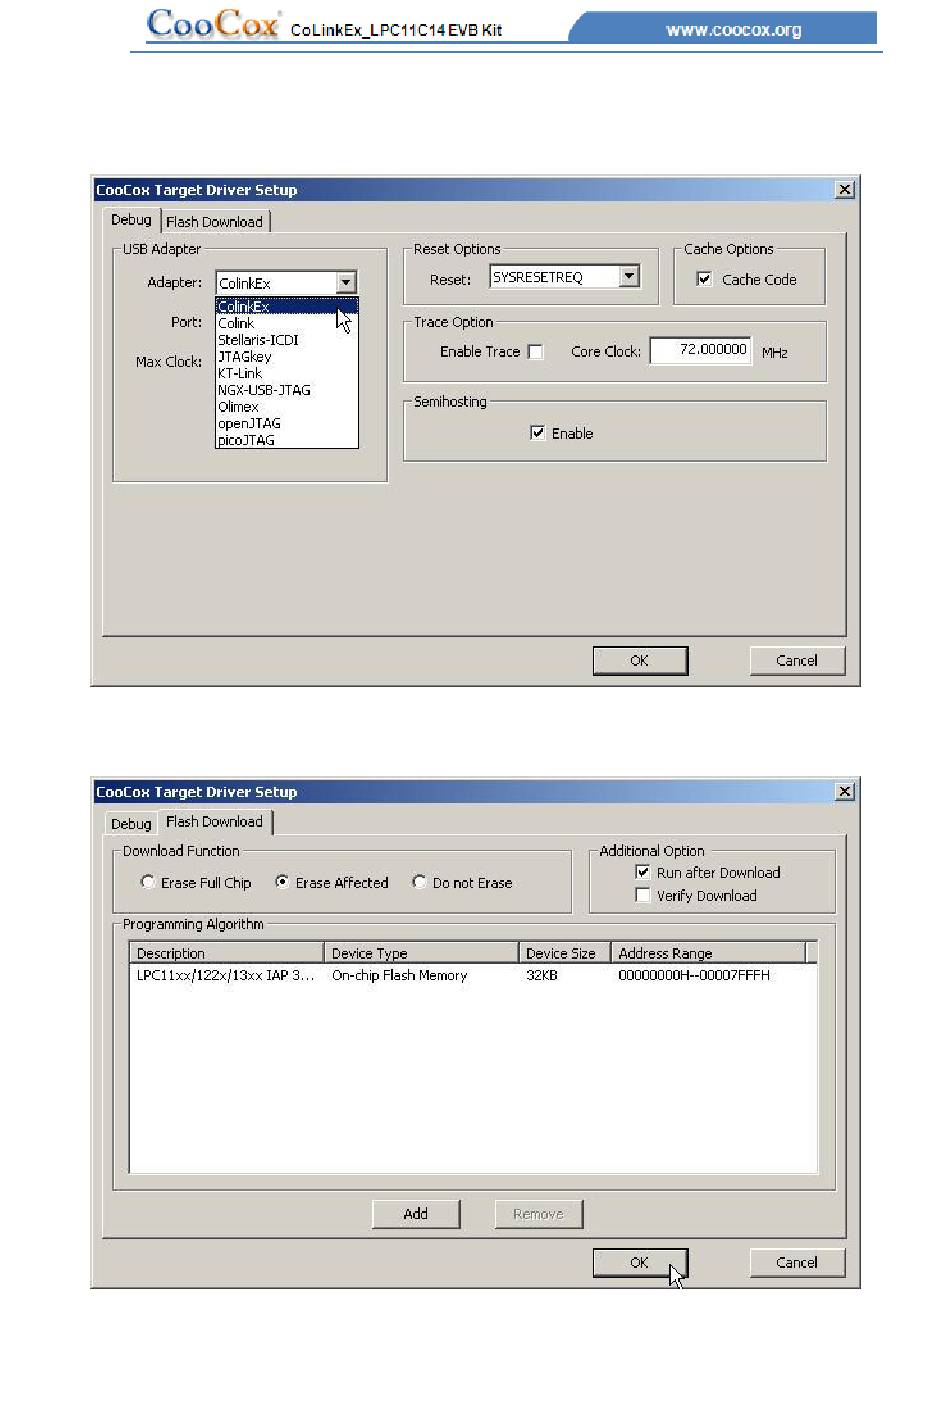Open Flash Download tab in upper dialog
The width and height of the screenshot is (950, 1409).
click(x=214, y=222)
